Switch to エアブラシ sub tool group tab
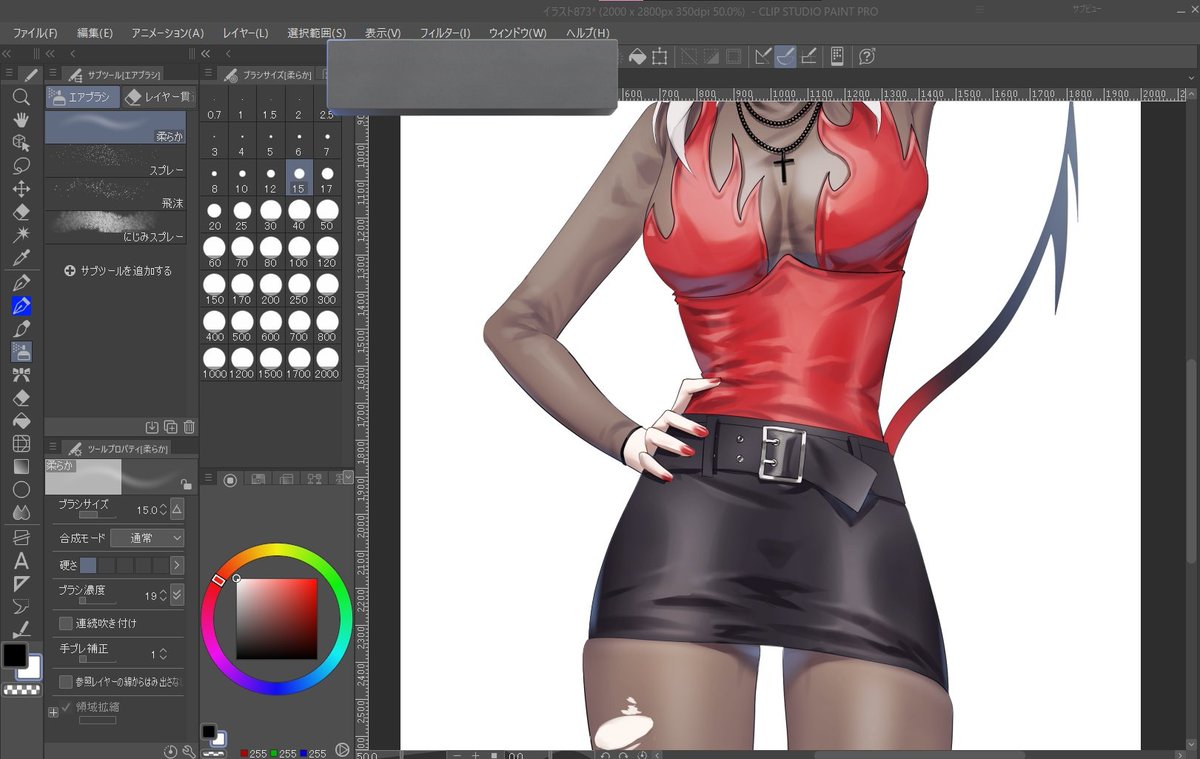Viewport: 1200px width, 759px height. pyautogui.click(x=83, y=97)
